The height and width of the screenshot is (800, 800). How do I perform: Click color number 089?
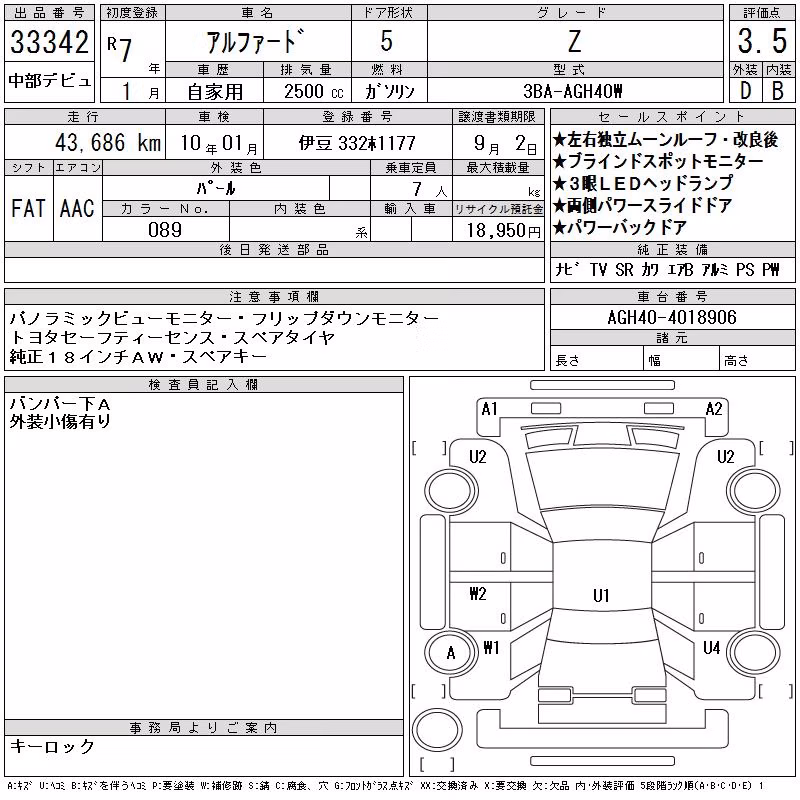[165, 230]
